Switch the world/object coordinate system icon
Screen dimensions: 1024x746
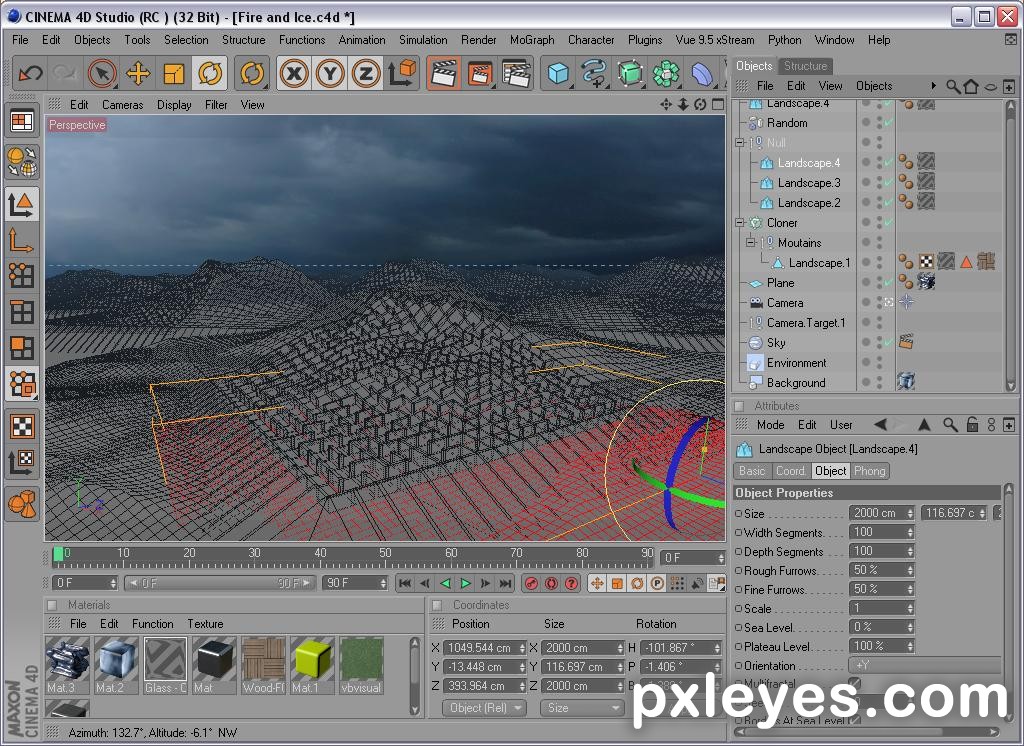[402, 73]
